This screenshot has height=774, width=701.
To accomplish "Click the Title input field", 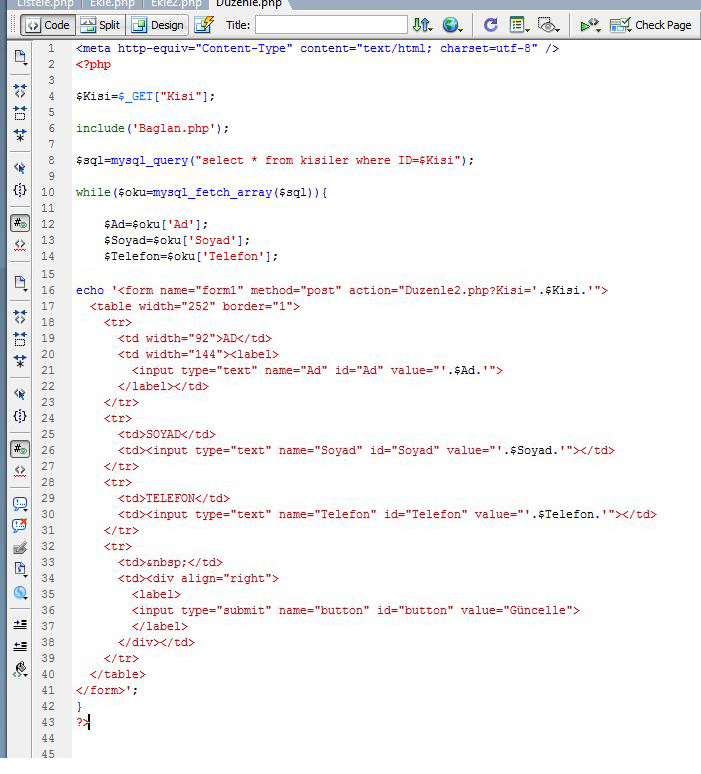I will (x=331, y=25).
